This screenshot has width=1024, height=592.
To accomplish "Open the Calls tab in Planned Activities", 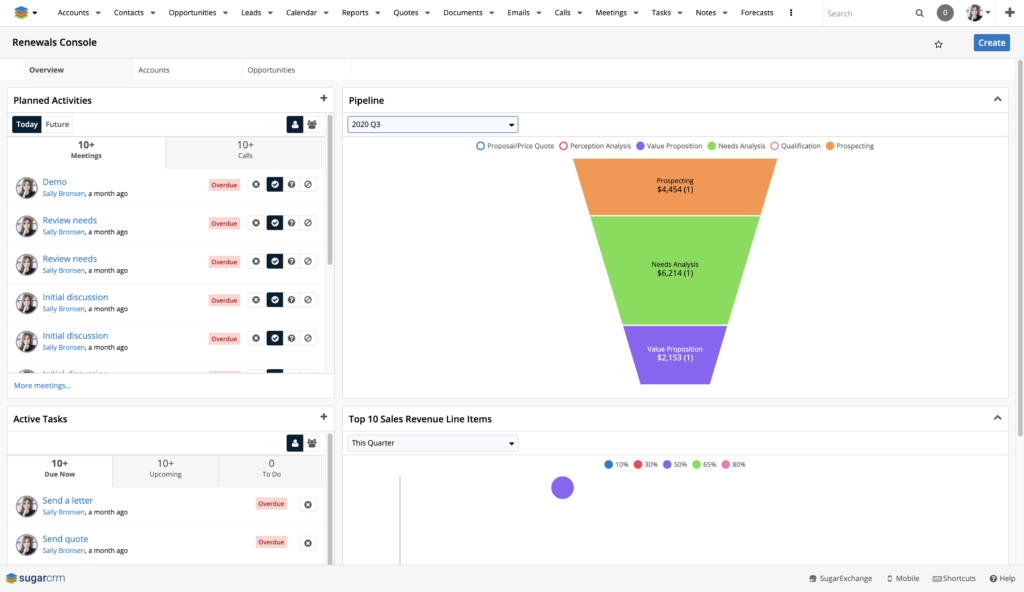I will pyautogui.click(x=245, y=150).
